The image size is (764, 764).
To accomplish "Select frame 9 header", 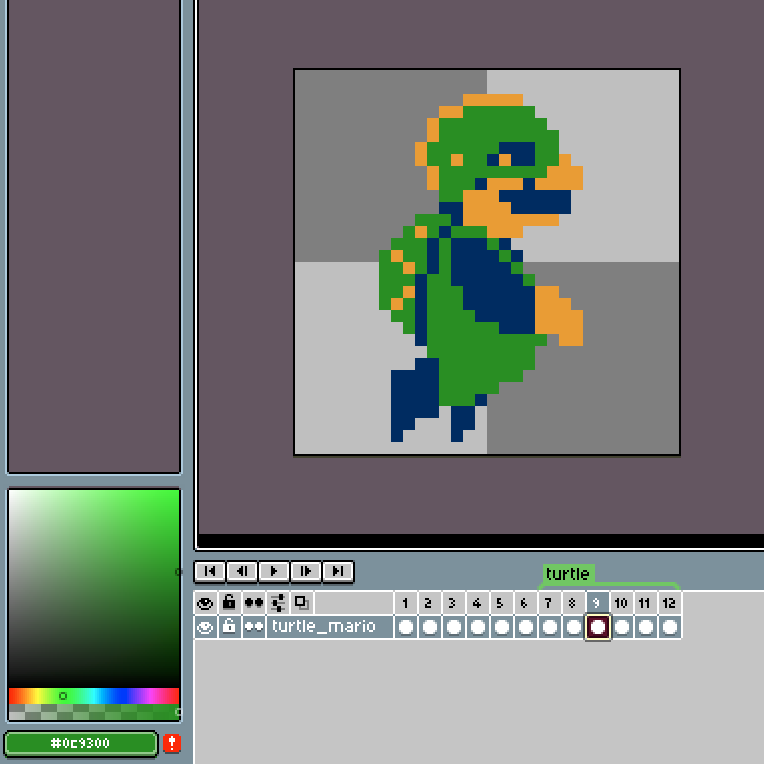I will [597, 603].
